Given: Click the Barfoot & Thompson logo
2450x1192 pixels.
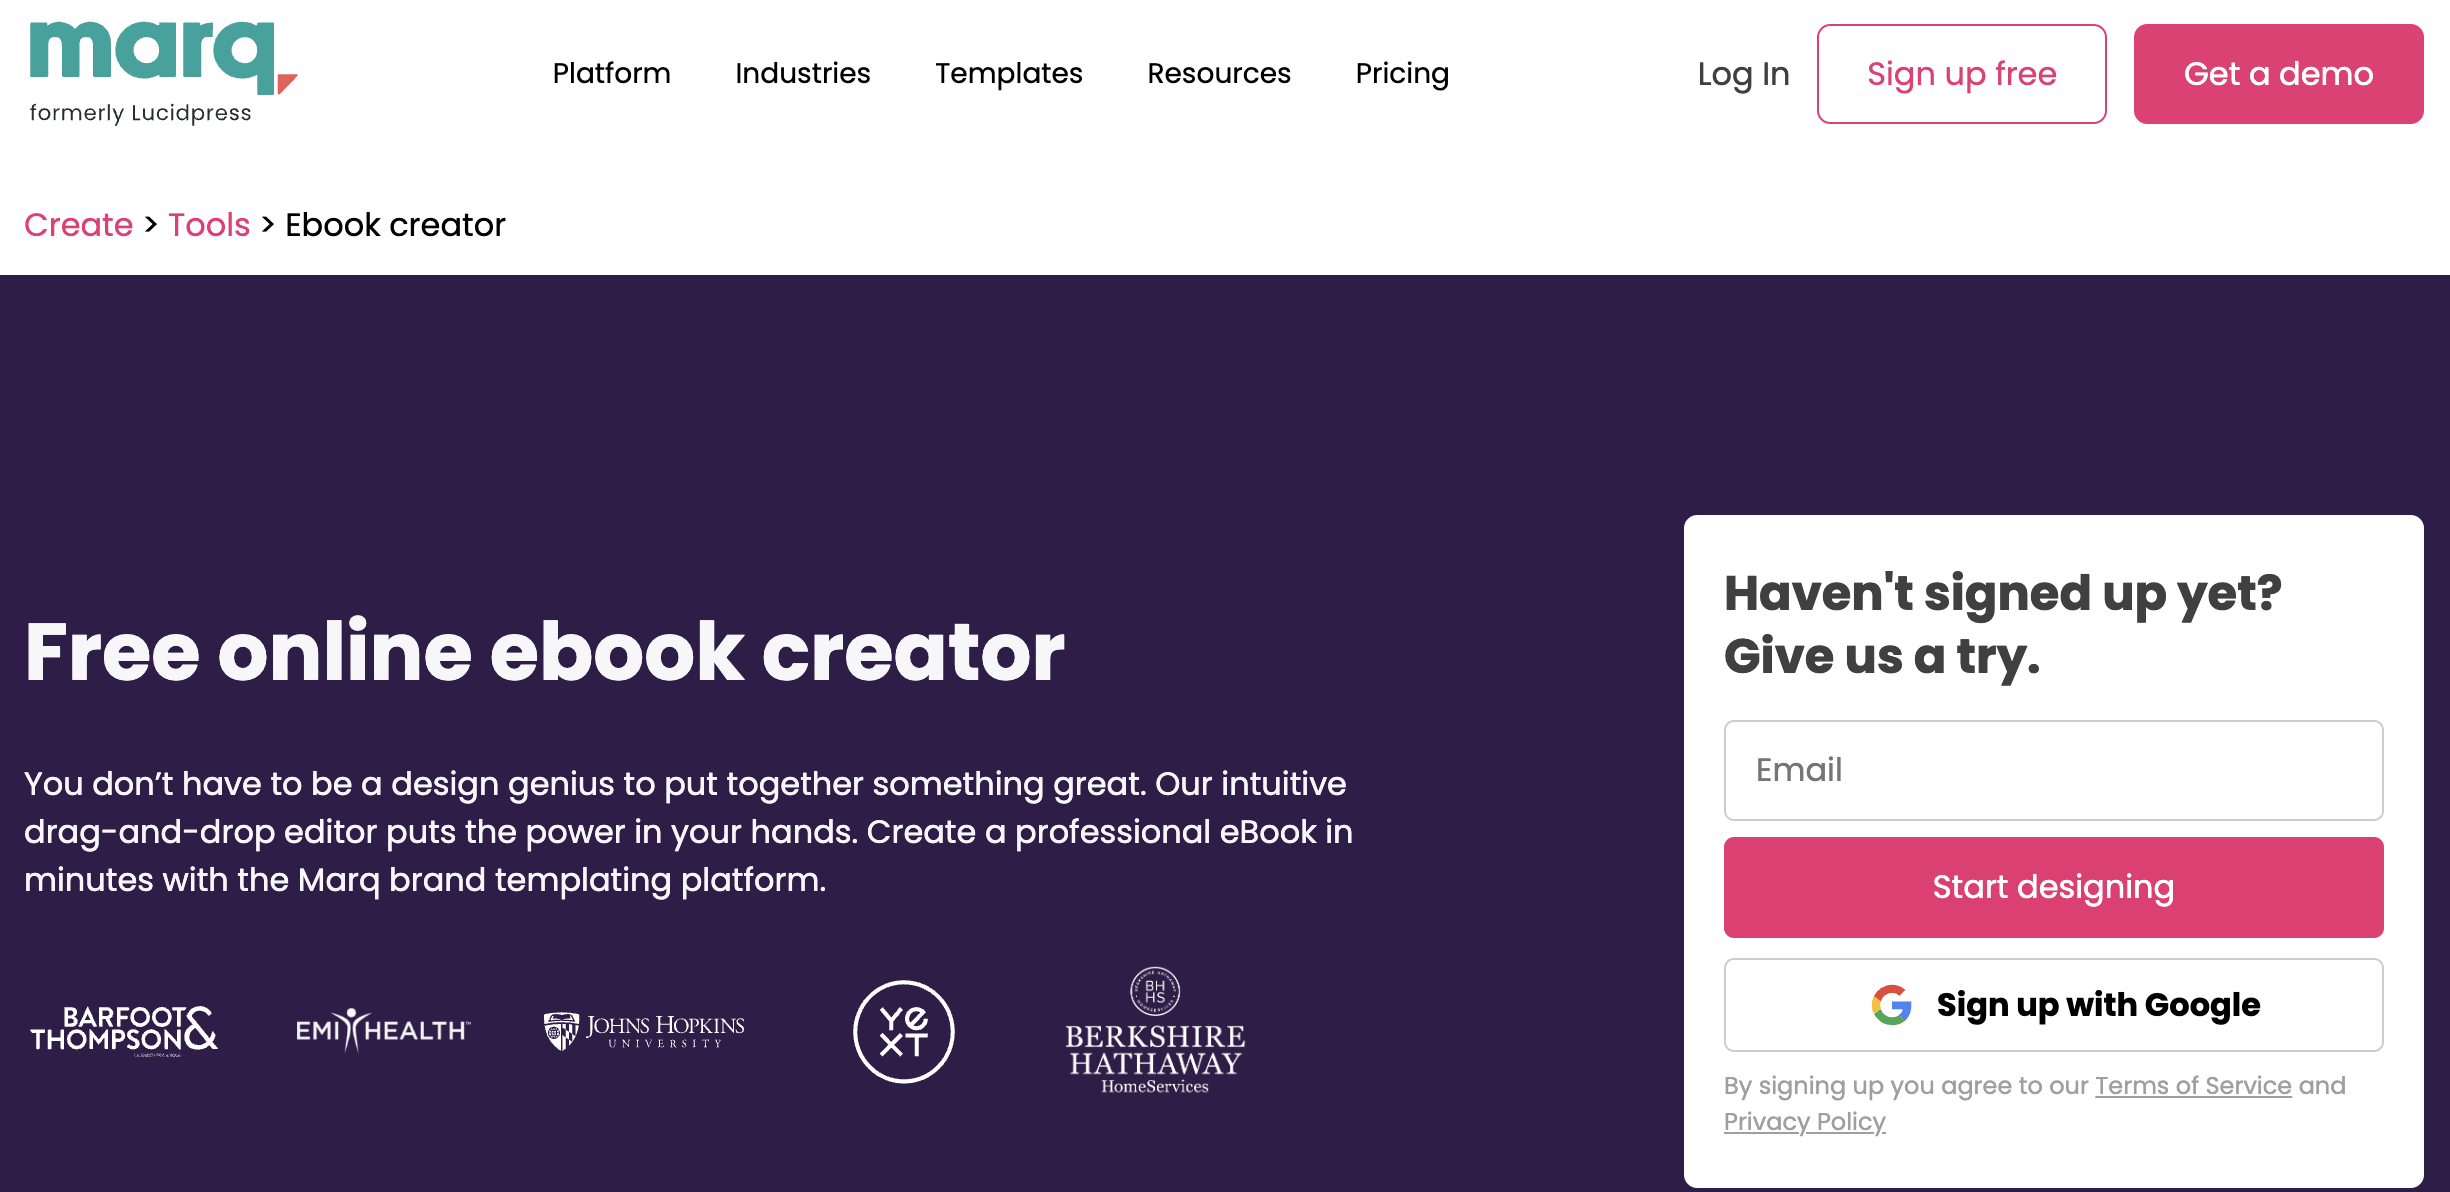Looking at the screenshot, I should point(124,1030).
